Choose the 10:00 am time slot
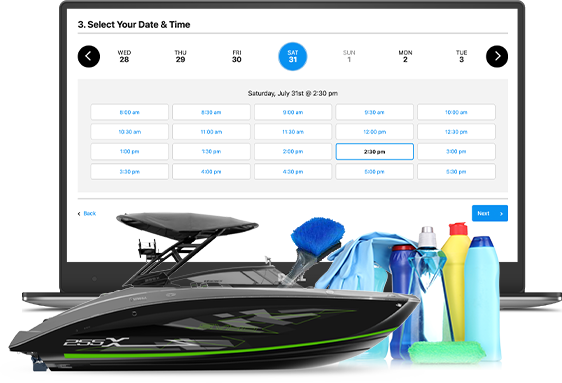Image resolution: width=562 pixels, height=383 pixels. tap(456, 112)
